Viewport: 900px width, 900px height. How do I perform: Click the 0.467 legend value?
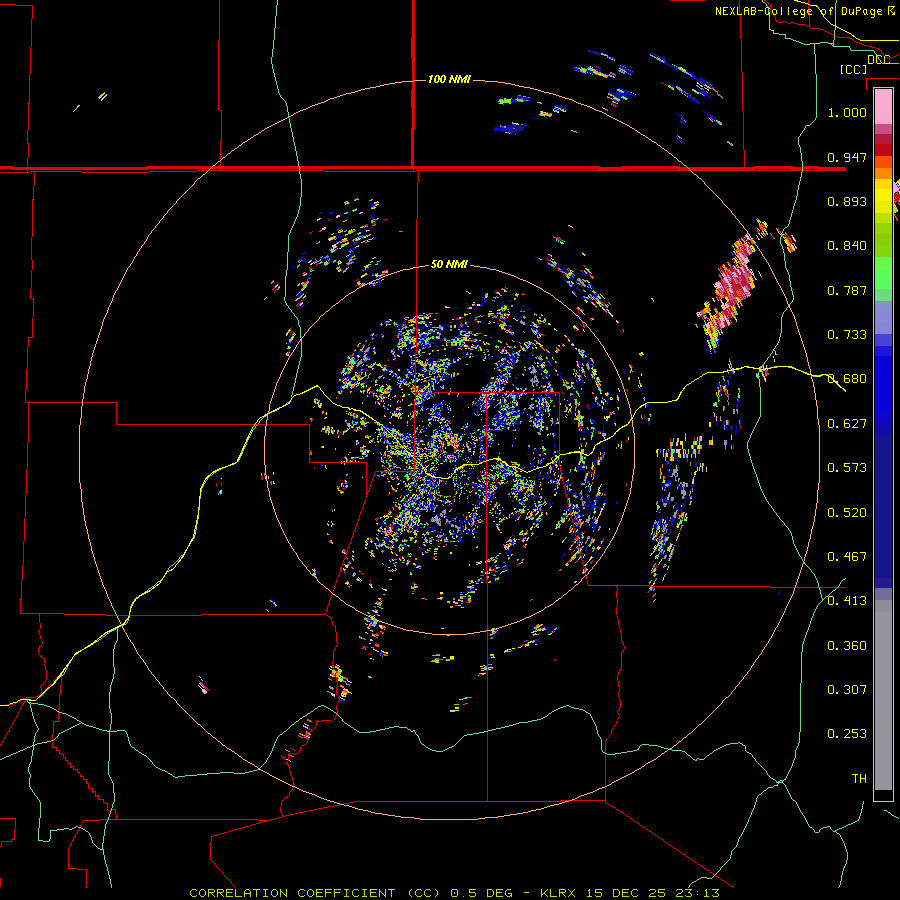847,557
